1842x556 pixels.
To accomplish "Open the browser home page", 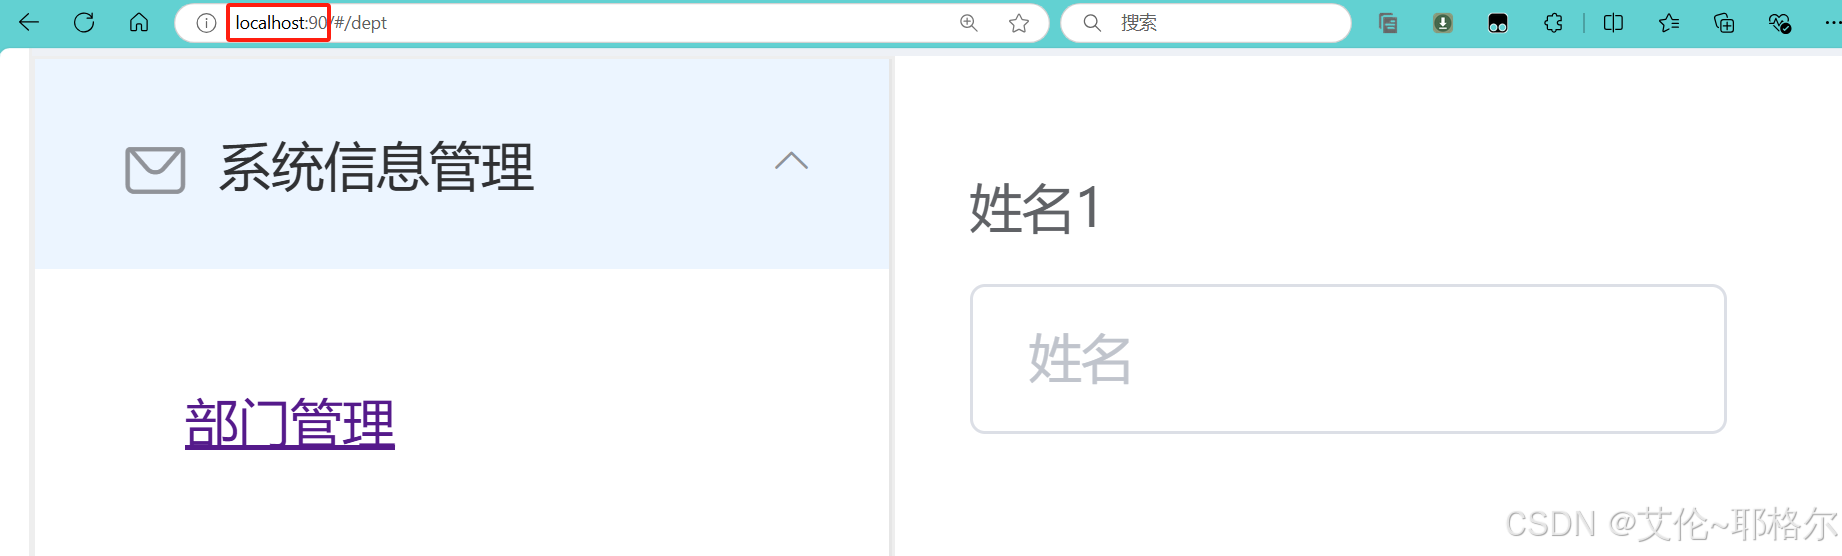I will pos(139,22).
